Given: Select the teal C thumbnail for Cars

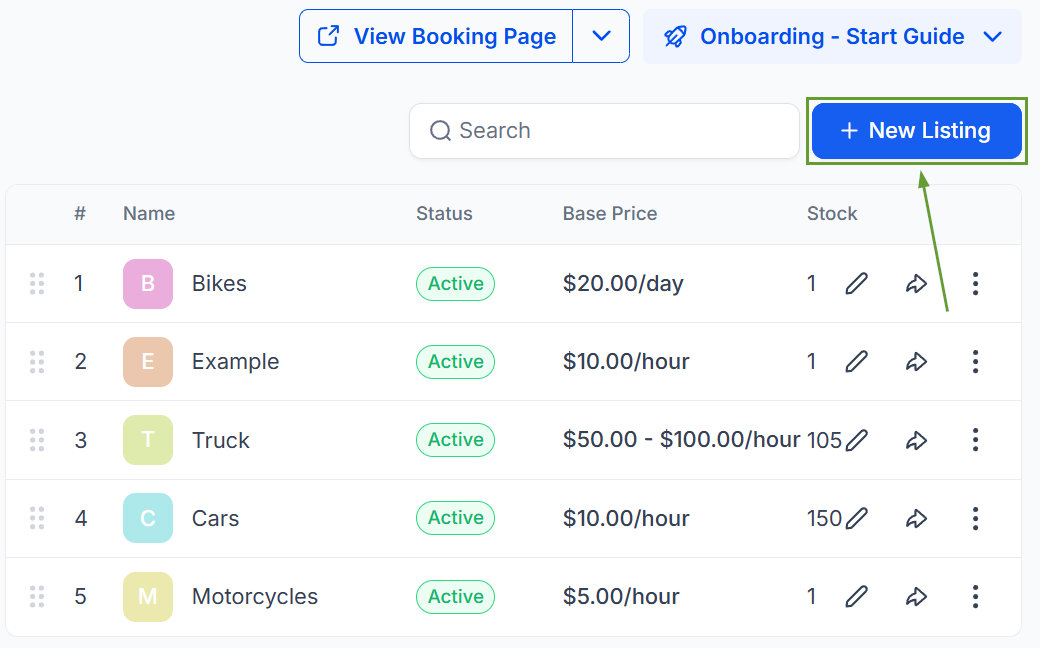Looking at the screenshot, I should coord(148,518).
